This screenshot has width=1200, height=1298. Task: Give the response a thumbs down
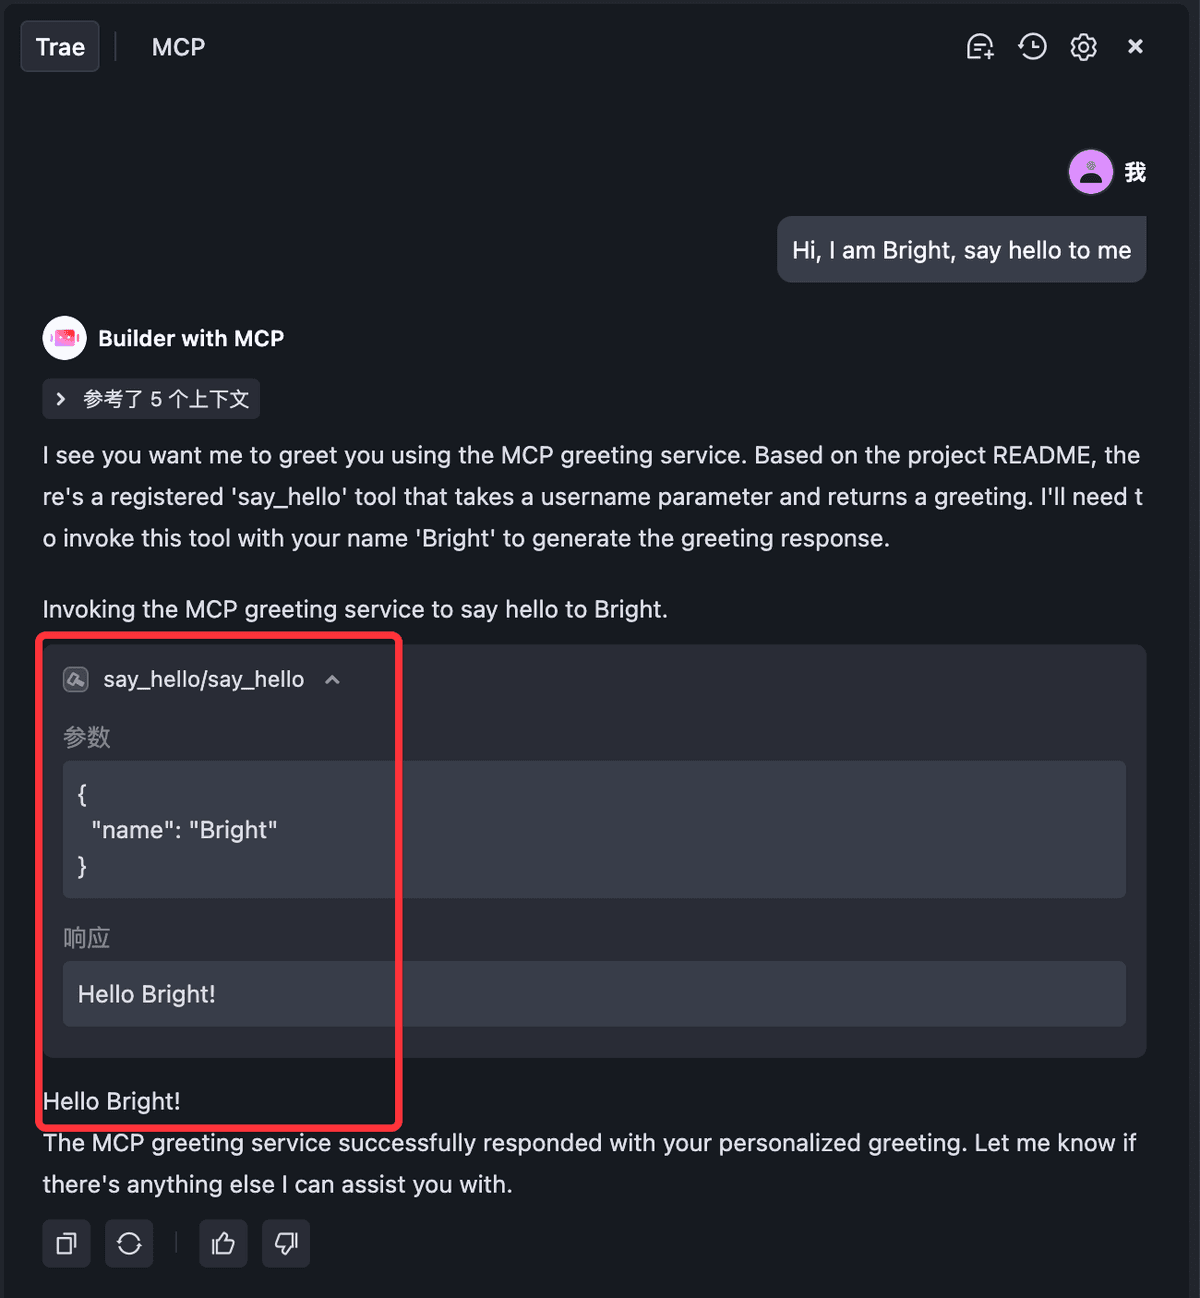(286, 1243)
